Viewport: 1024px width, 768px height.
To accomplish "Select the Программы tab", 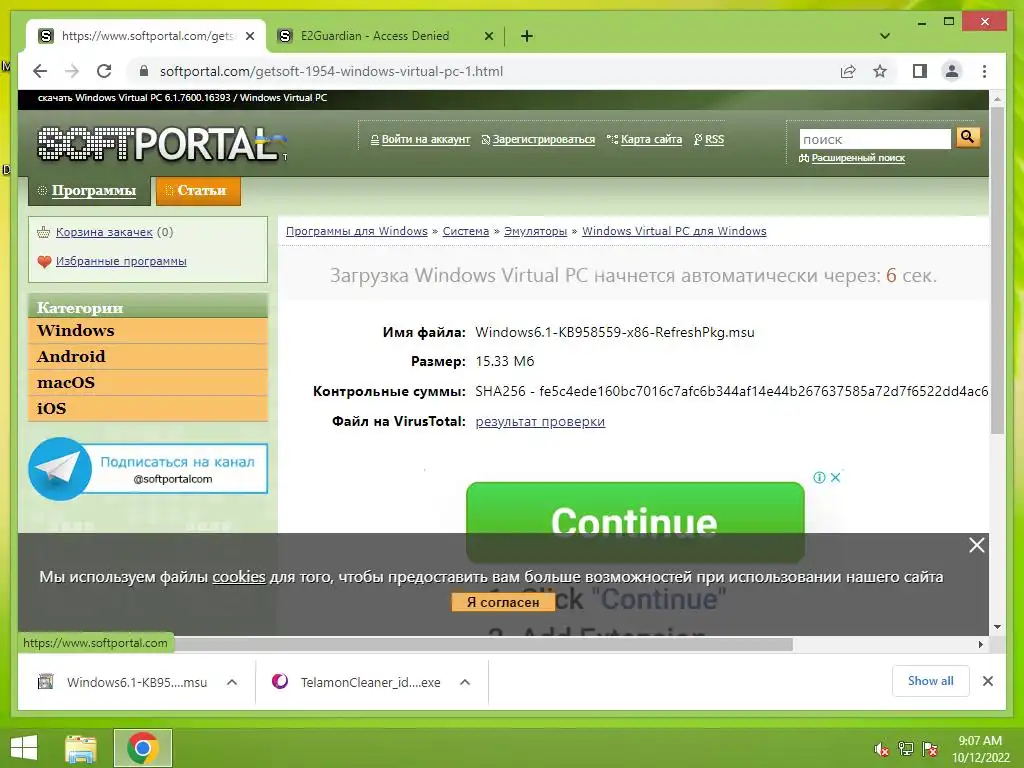I will (x=89, y=191).
